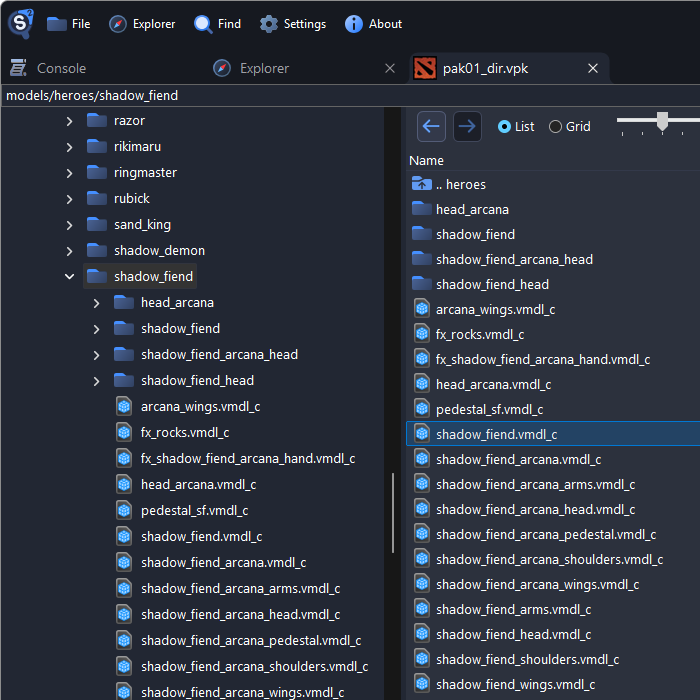The image size is (700, 700).
Task: Click selected shadow_fiend.vmdl_c icon in list
Action: coord(422,434)
